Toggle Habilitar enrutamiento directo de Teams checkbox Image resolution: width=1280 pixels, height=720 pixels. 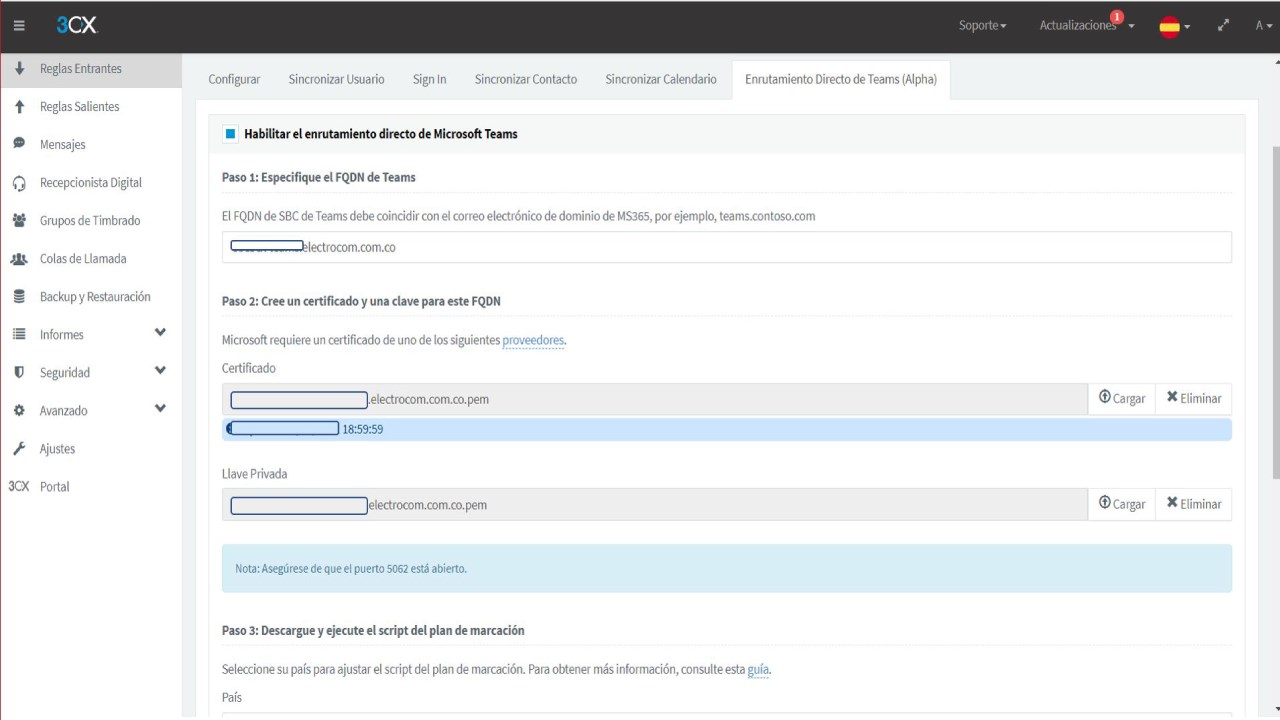coord(231,134)
